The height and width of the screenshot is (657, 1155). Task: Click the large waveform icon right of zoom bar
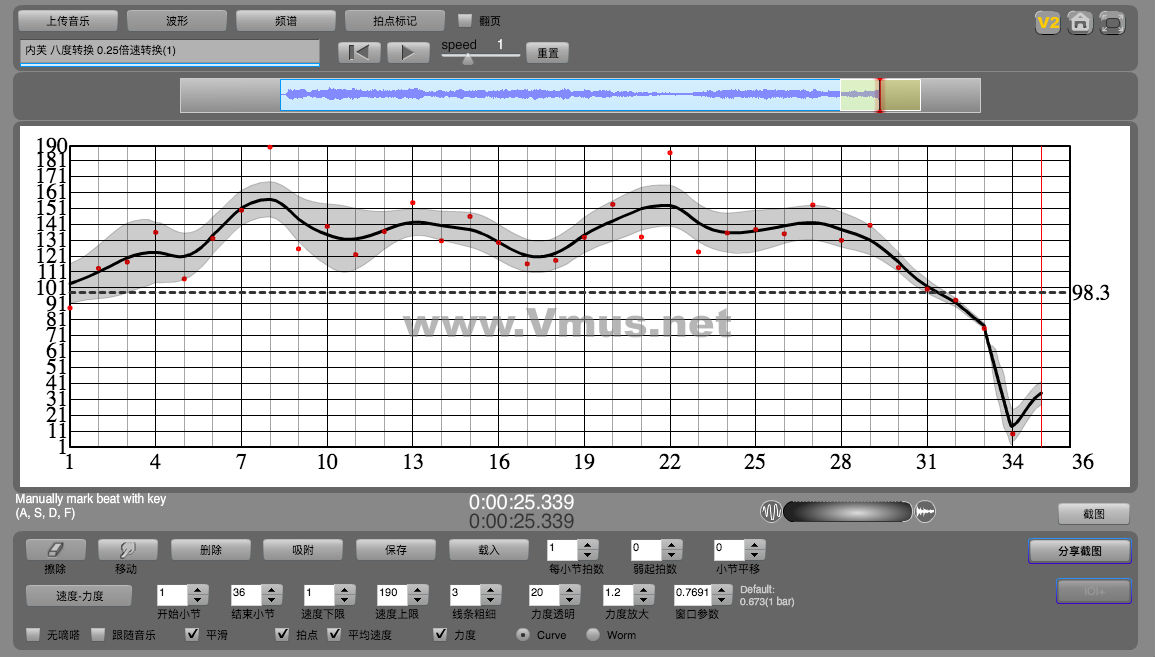click(925, 512)
